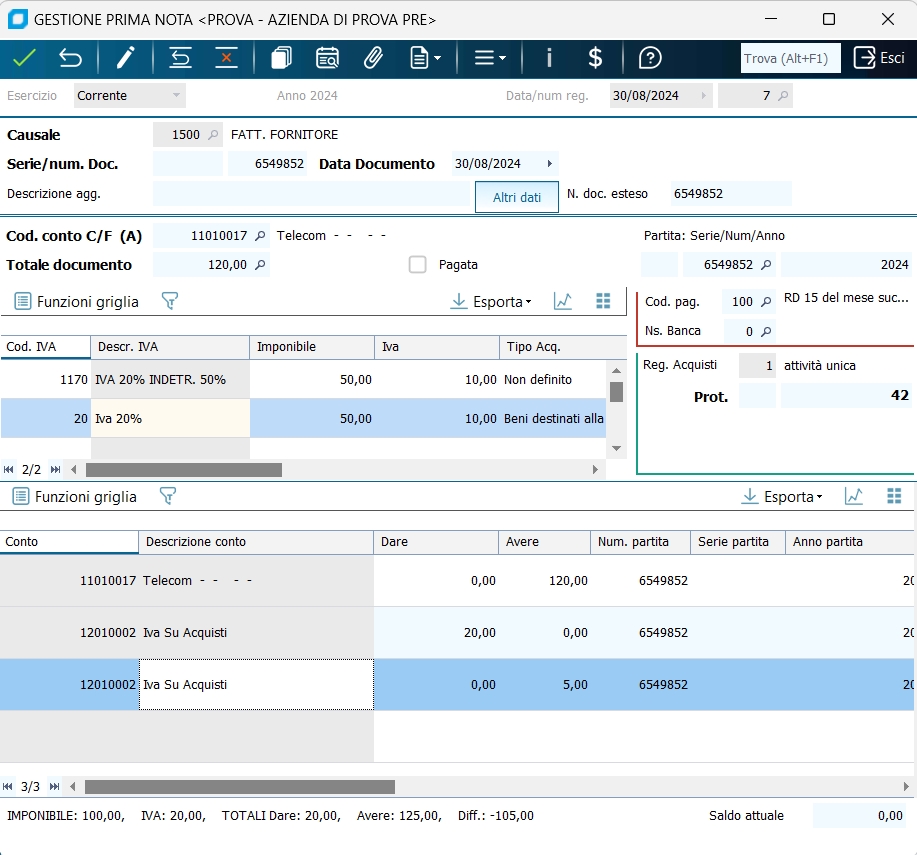Click the pencil edit icon
The width and height of the screenshot is (917, 855).
(x=125, y=58)
